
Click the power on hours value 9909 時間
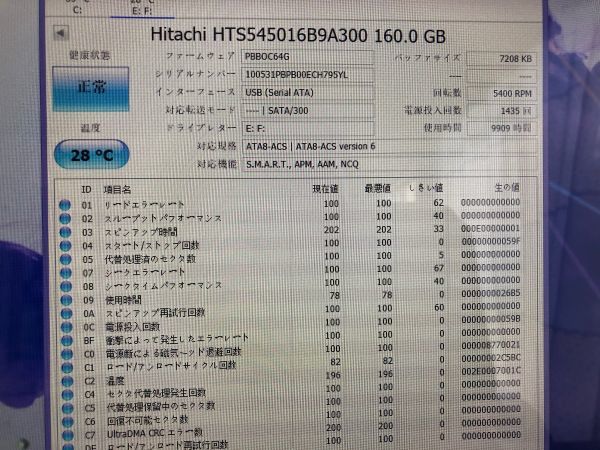point(501,128)
